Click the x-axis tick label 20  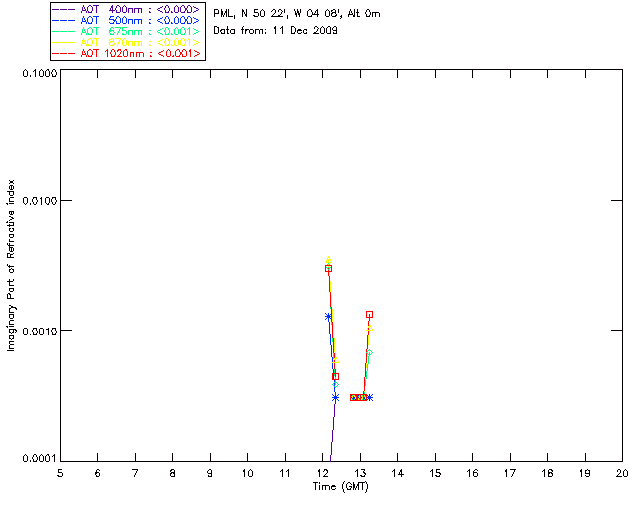[622, 473]
